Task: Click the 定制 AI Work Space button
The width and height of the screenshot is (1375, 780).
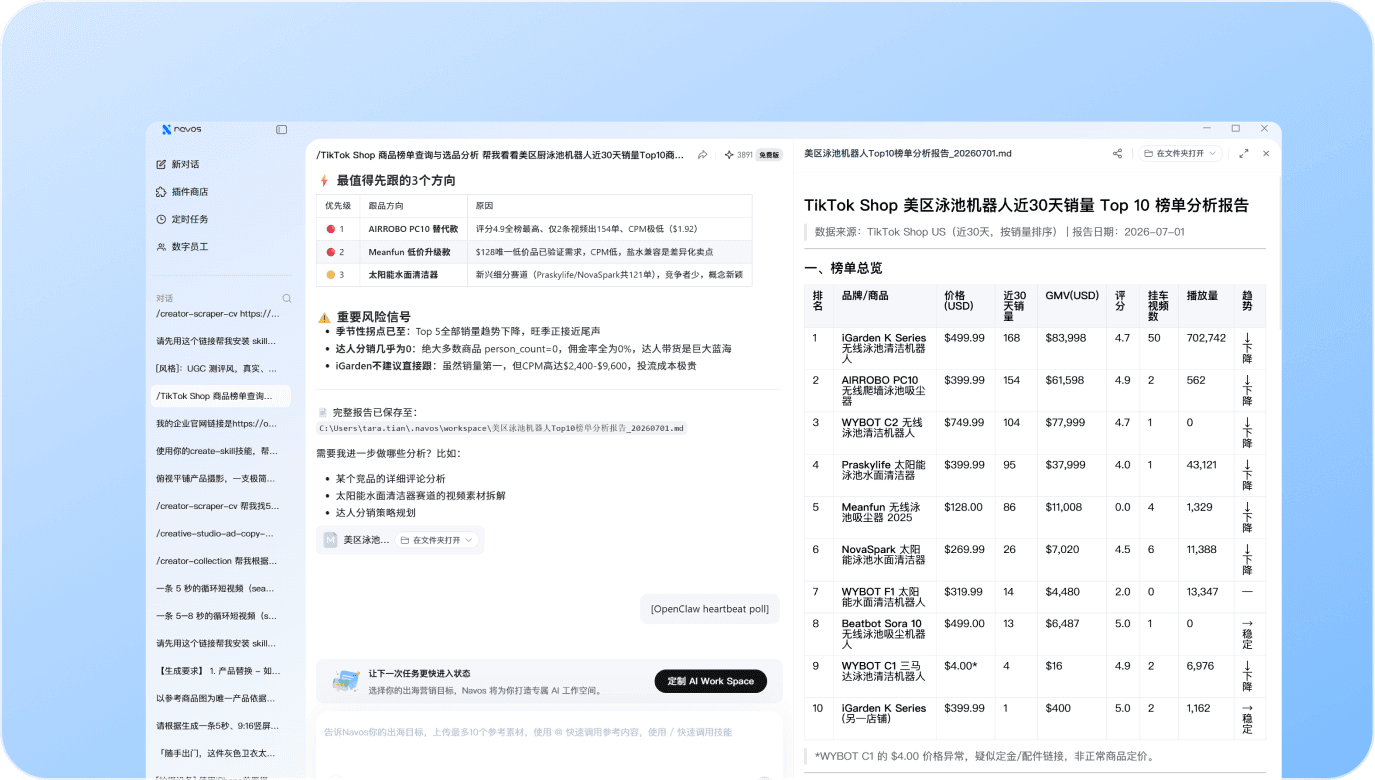Action: coord(710,681)
